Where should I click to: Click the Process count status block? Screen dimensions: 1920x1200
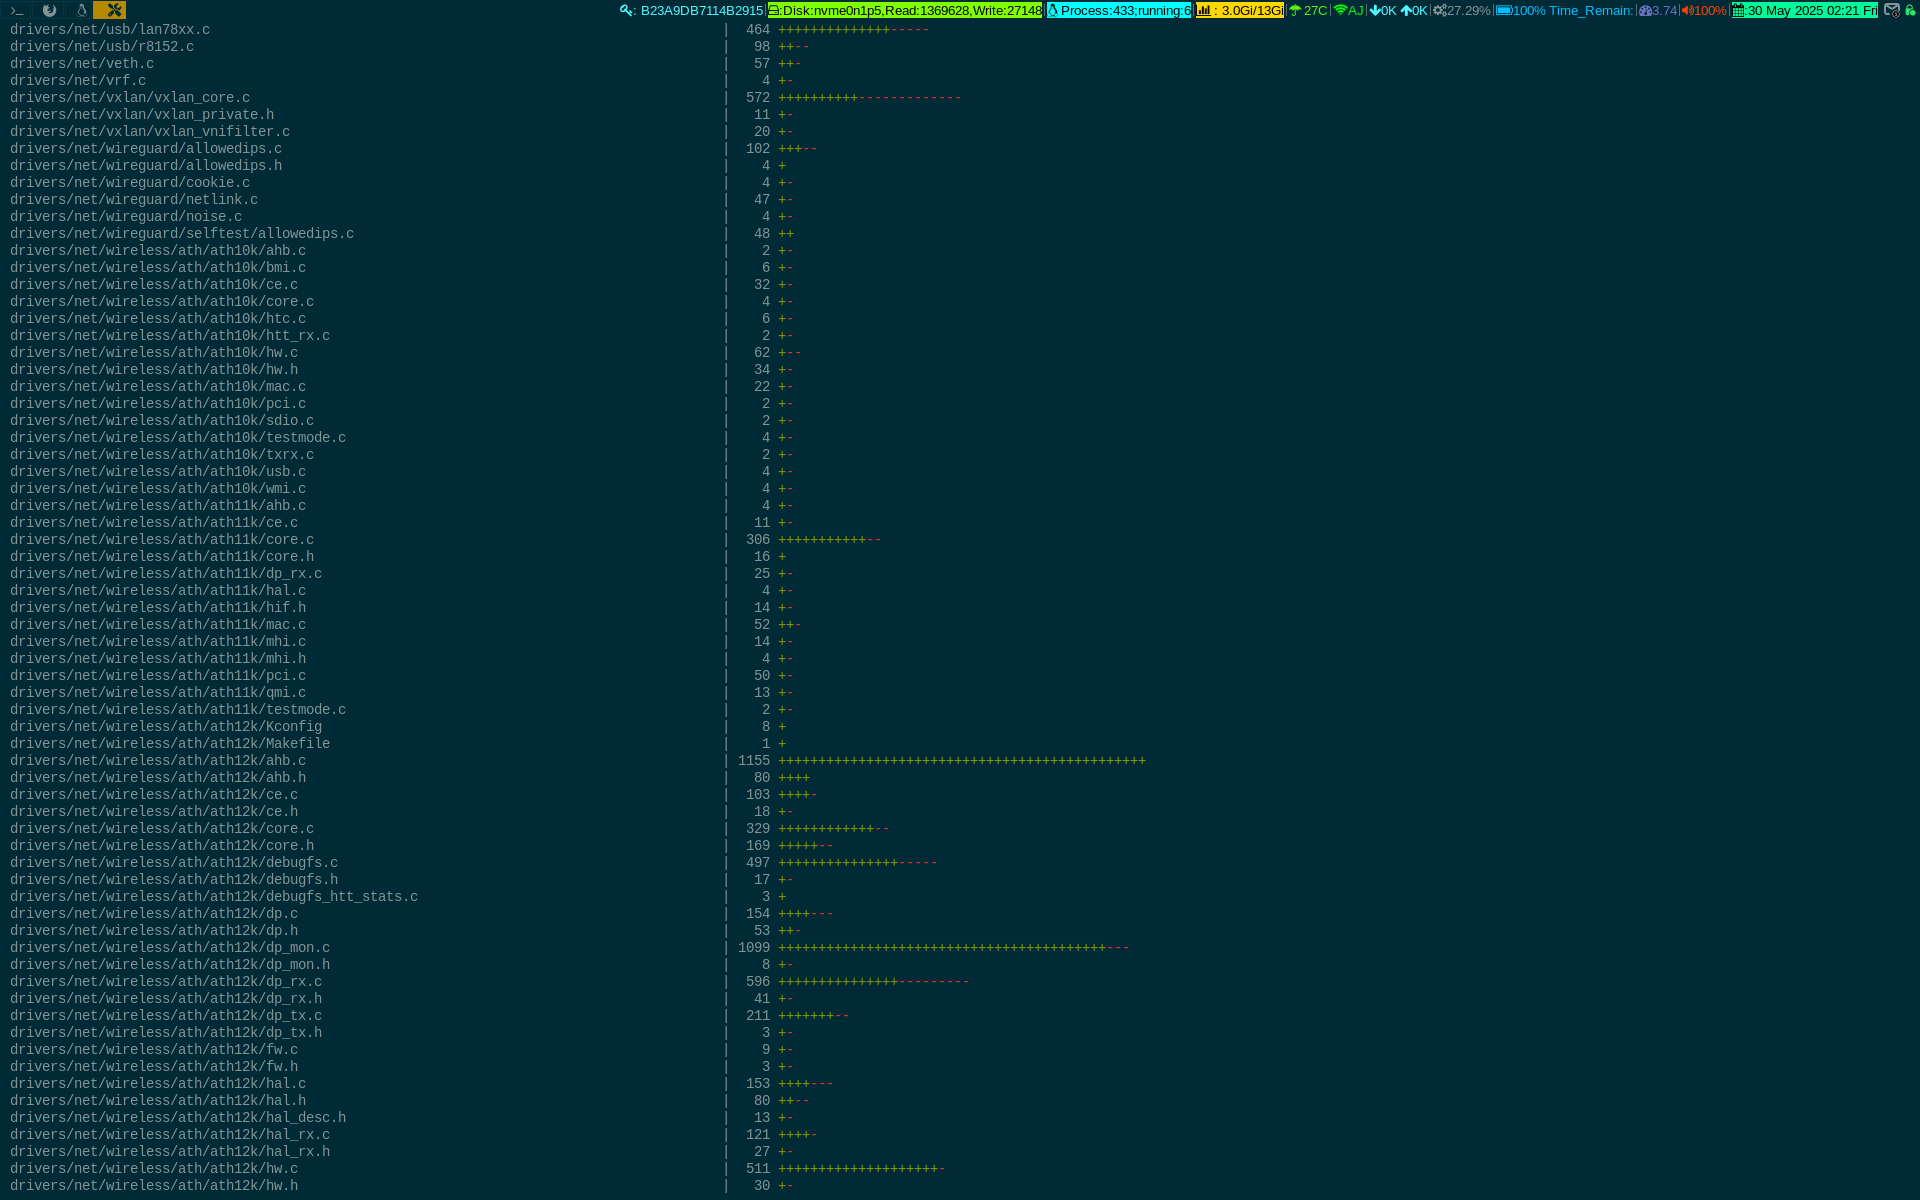pos(1119,10)
